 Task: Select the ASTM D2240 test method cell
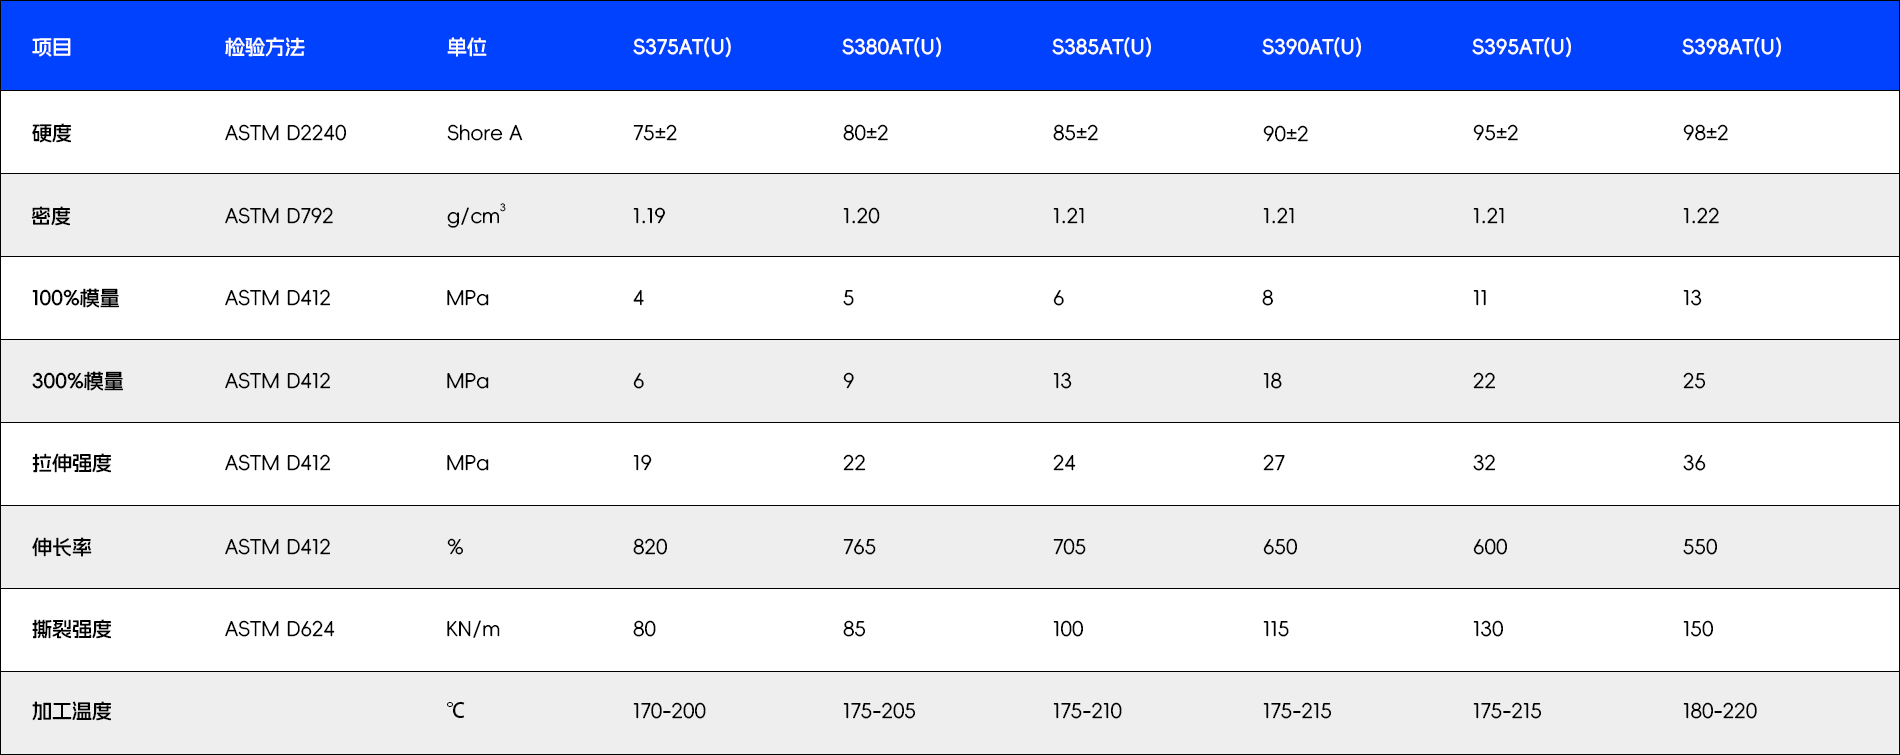click(x=285, y=133)
